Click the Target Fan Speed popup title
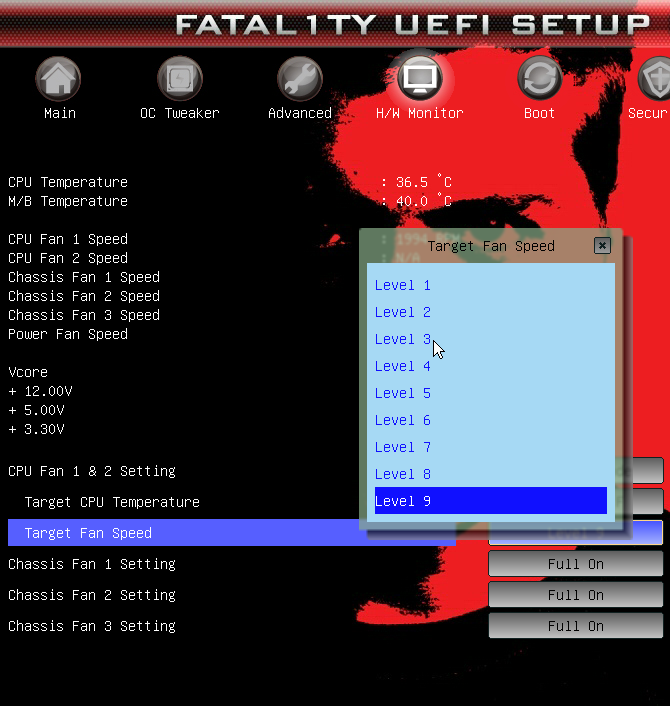Viewport: 670px width, 706px height. coord(491,246)
